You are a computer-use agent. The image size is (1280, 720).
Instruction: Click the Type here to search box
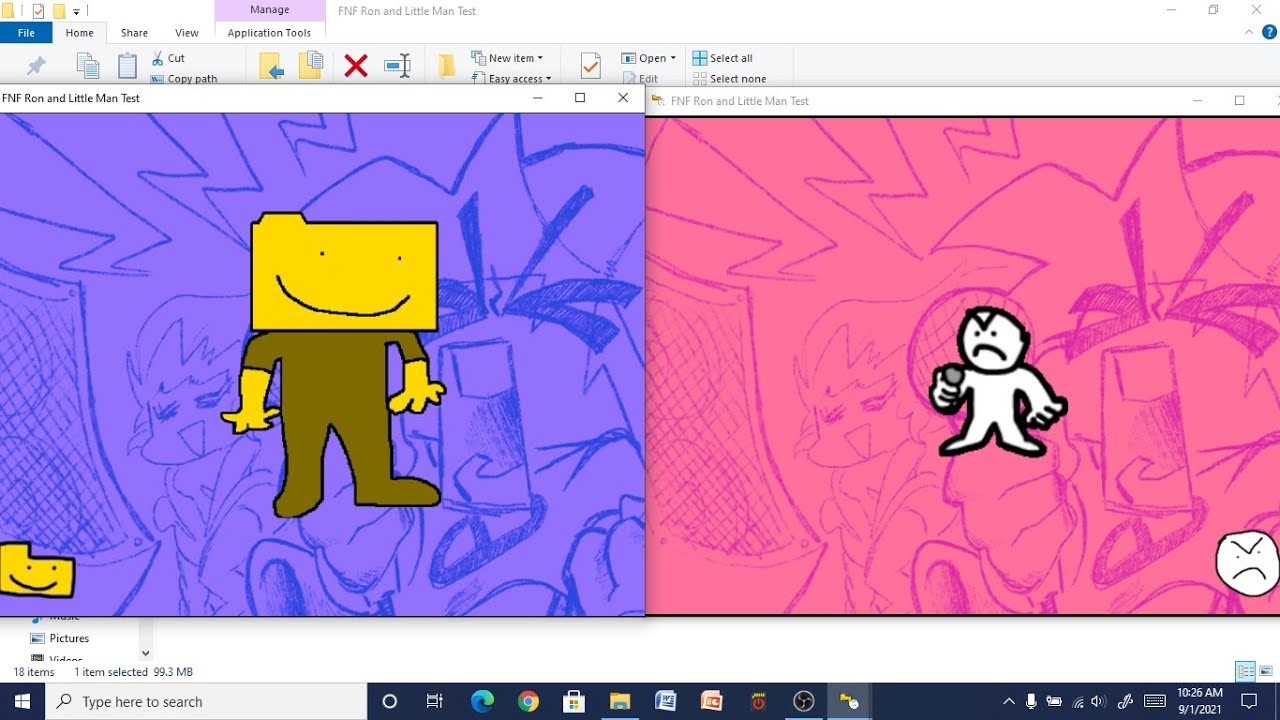(207, 701)
